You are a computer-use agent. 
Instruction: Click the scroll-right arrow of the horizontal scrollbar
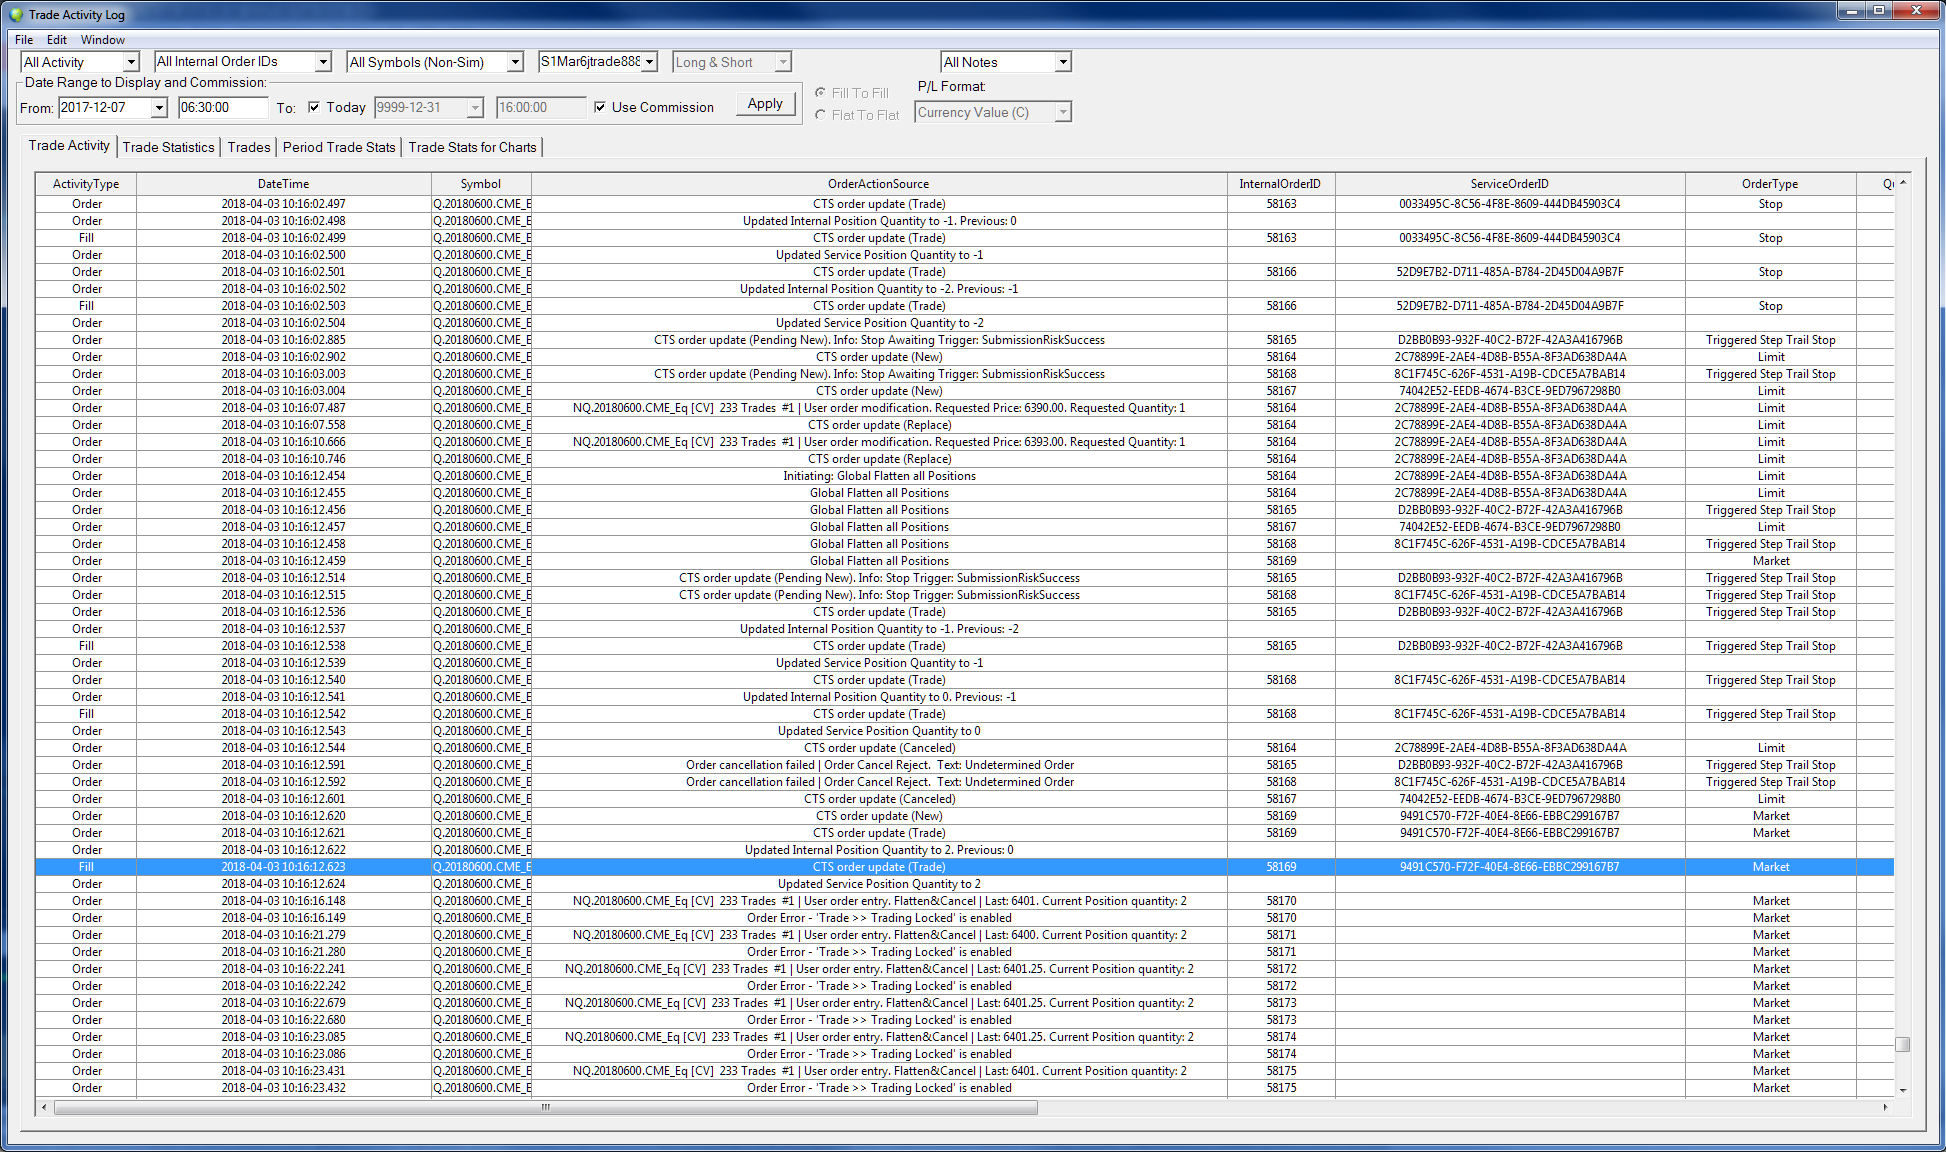pos(1885,1107)
